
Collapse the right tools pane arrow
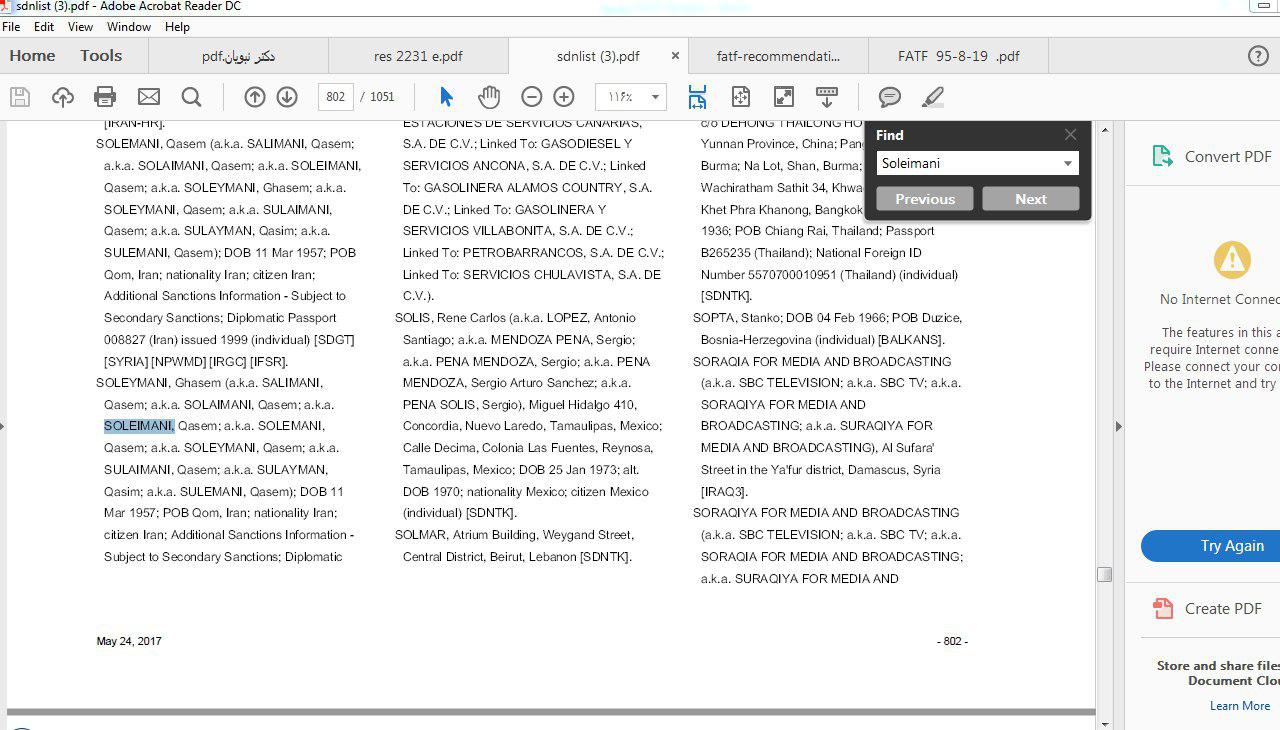pyautogui.click(x=1118, y=426)
